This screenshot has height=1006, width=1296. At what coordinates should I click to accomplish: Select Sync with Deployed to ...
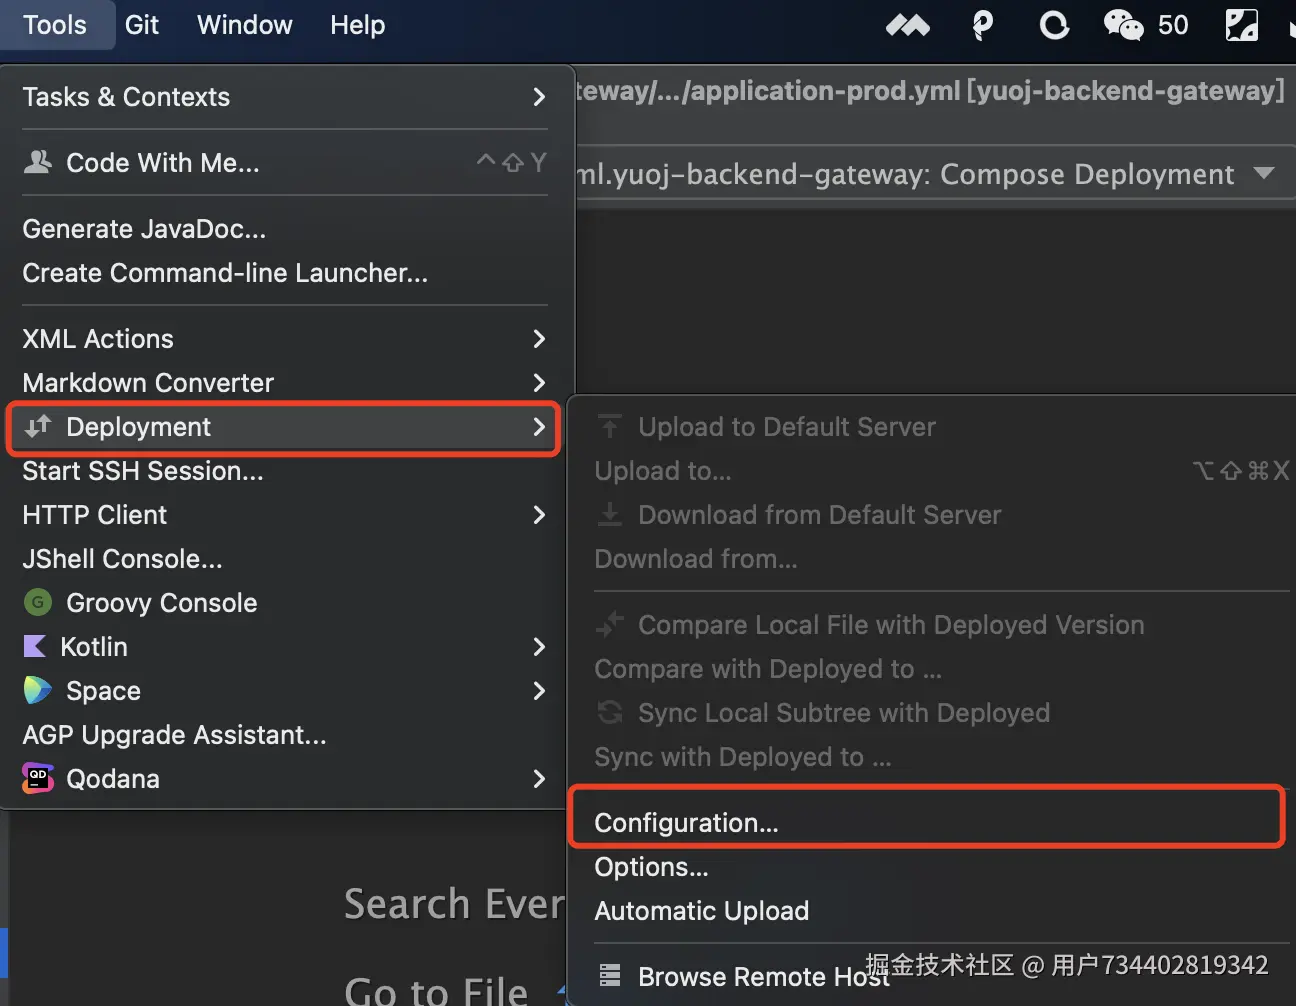[932, 757]
